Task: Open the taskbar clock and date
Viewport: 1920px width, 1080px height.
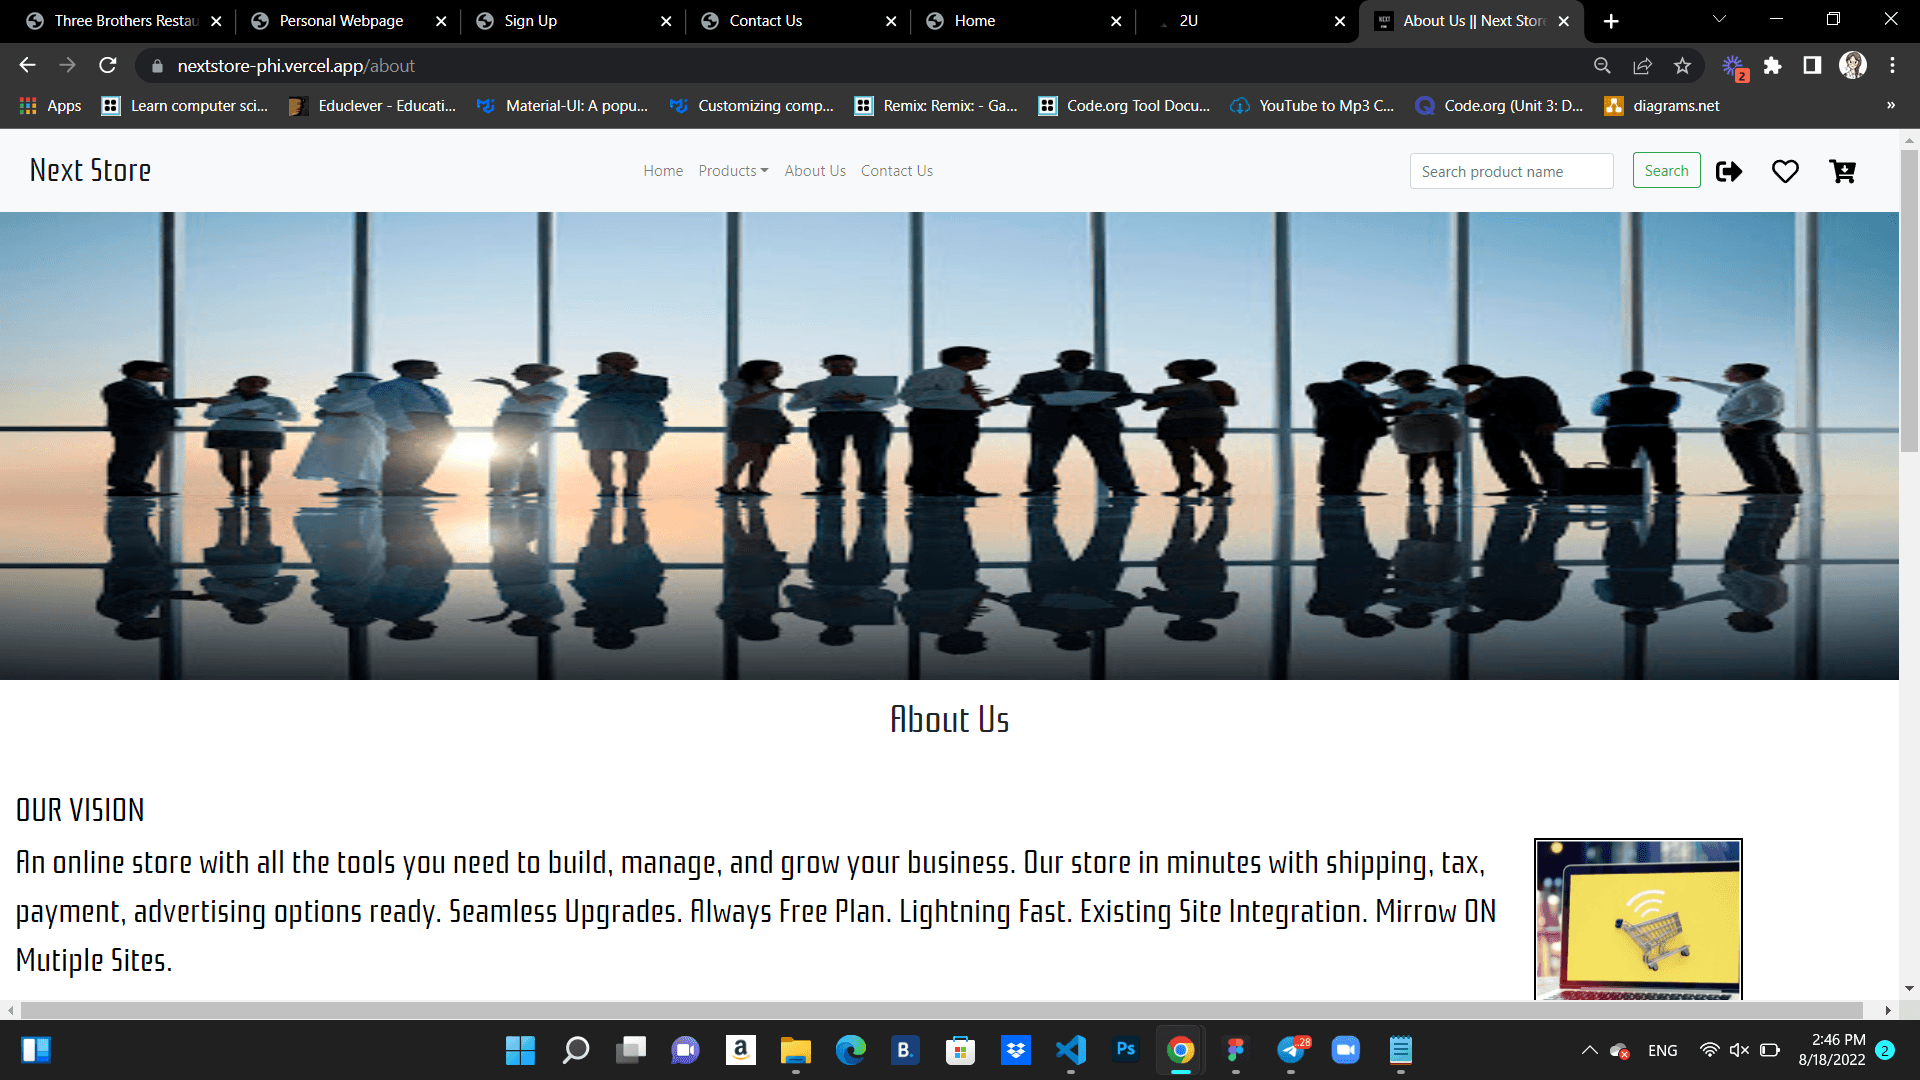Action: [x=1832, y=1050]
